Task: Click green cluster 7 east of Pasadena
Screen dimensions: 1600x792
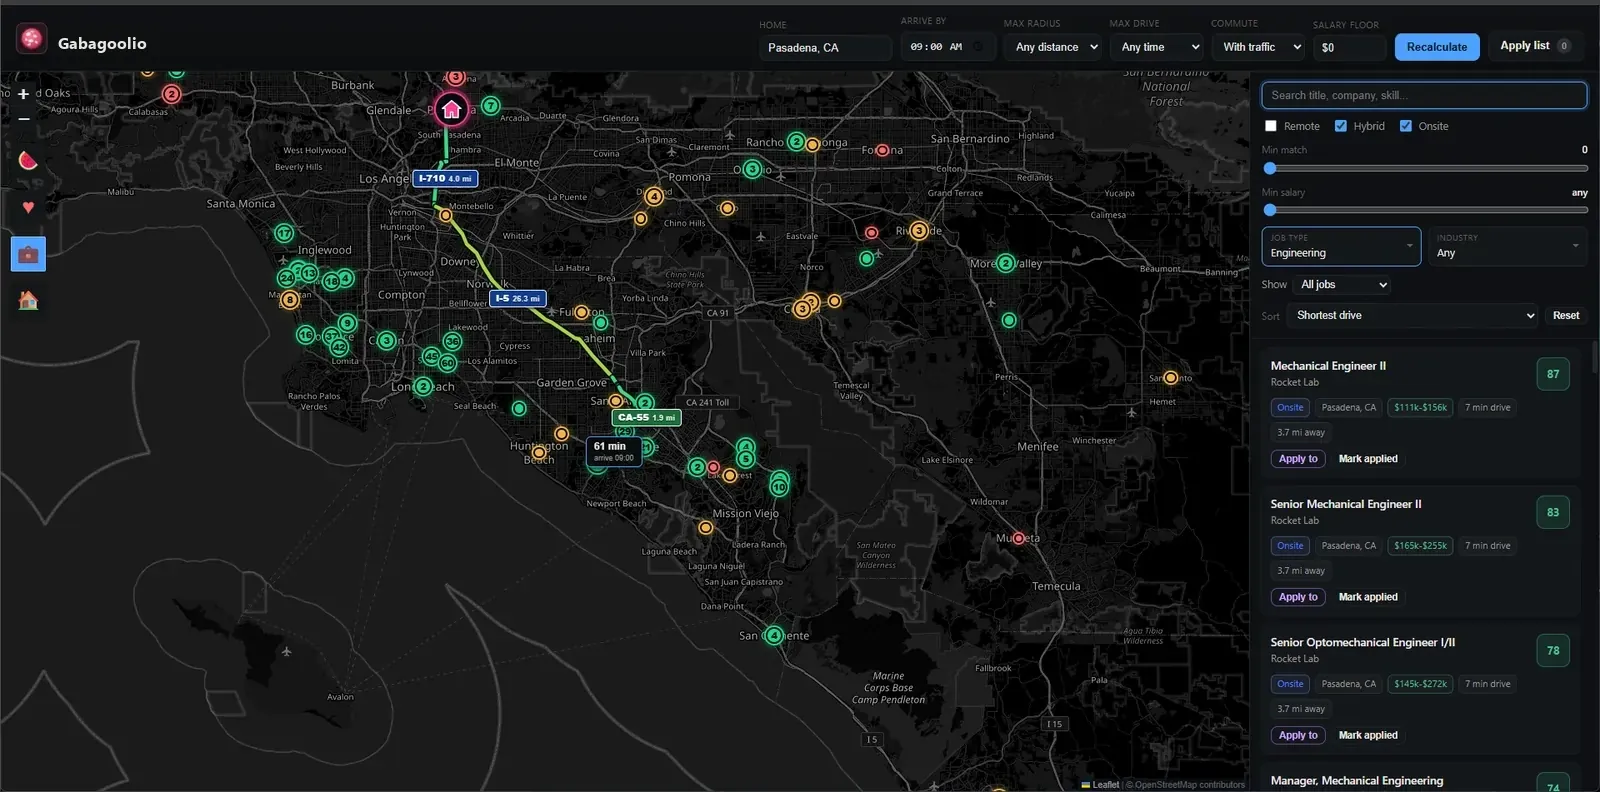Action: (x=490, y=105)
